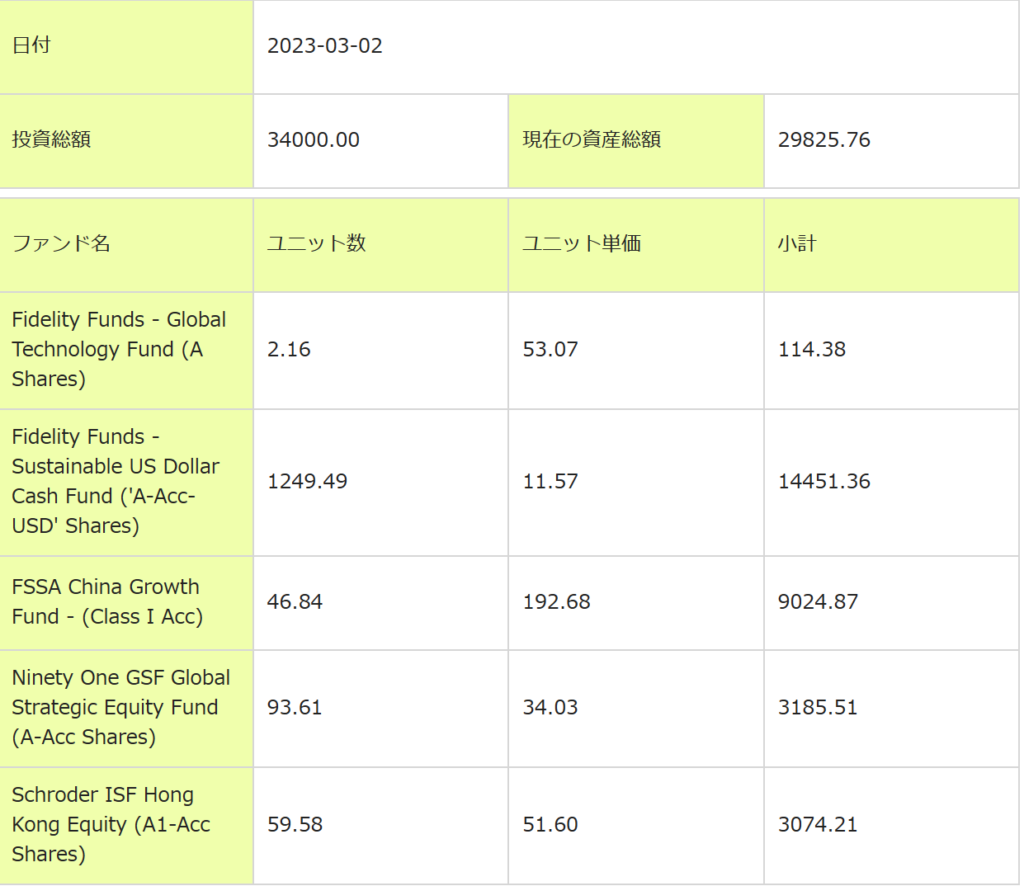This screenshot has width=1024, height=886.
Task: Click the unit count 1249.49
Action: tap(307, 481)
